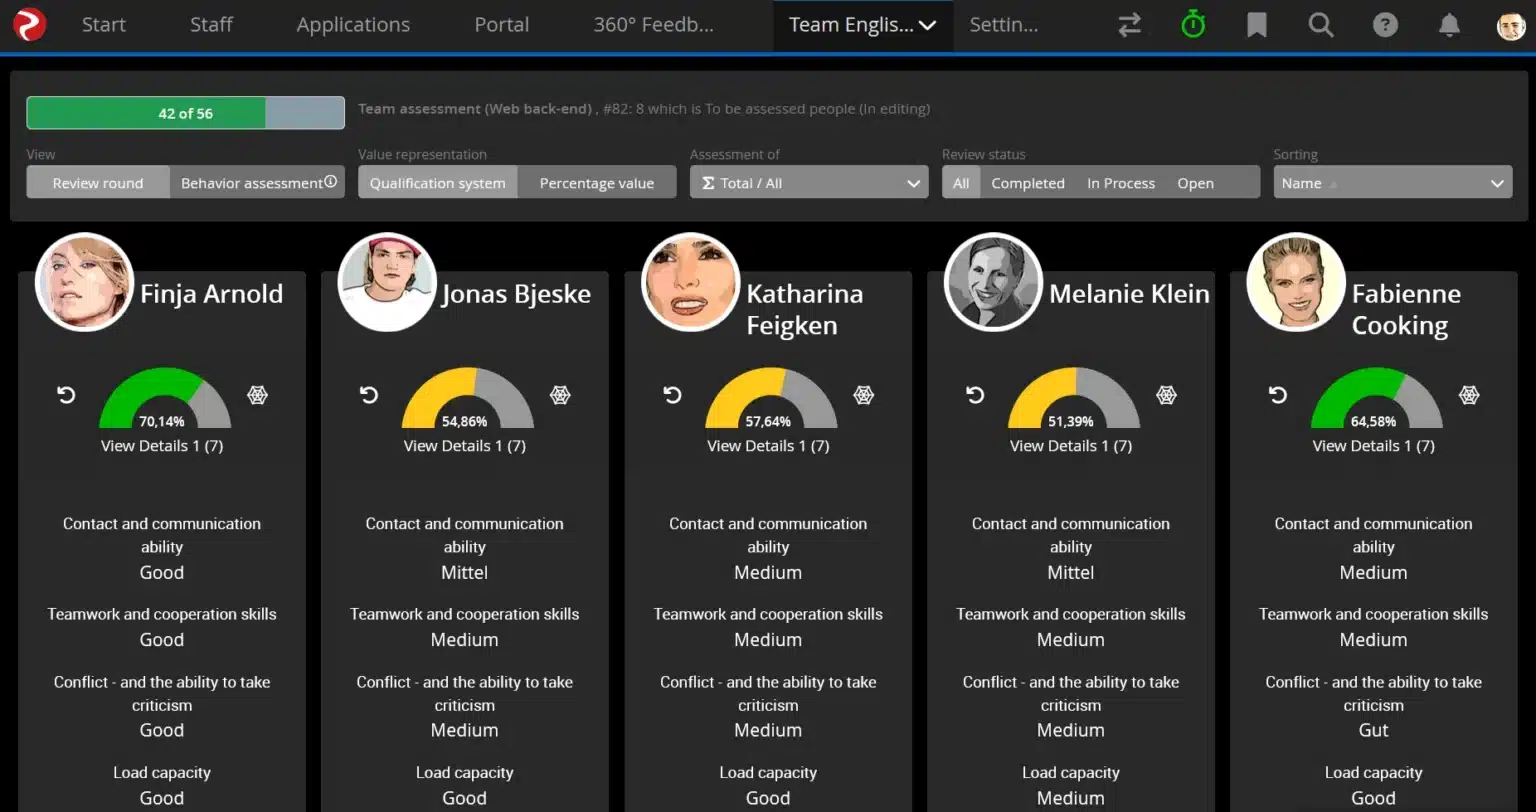View Details for Katharina Feigken
1536x812 pixels.
click(x=768, y=445)
